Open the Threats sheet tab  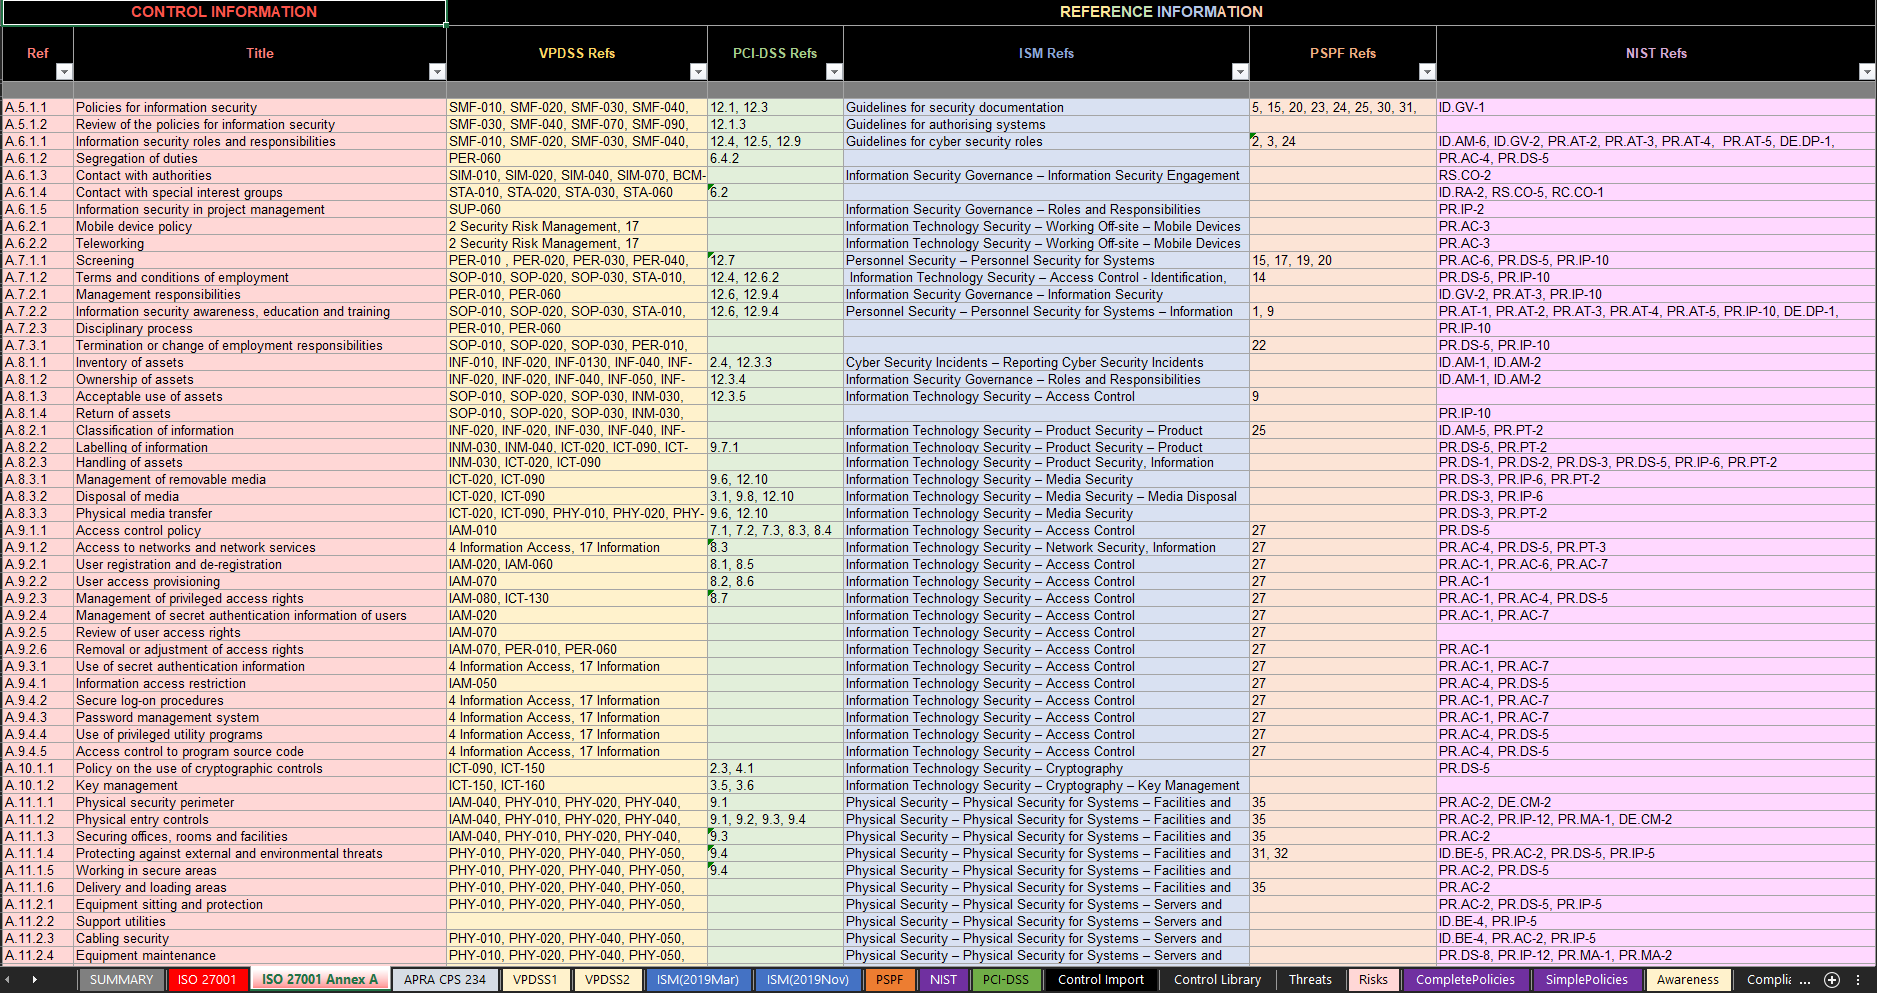tap(1310, 980)
